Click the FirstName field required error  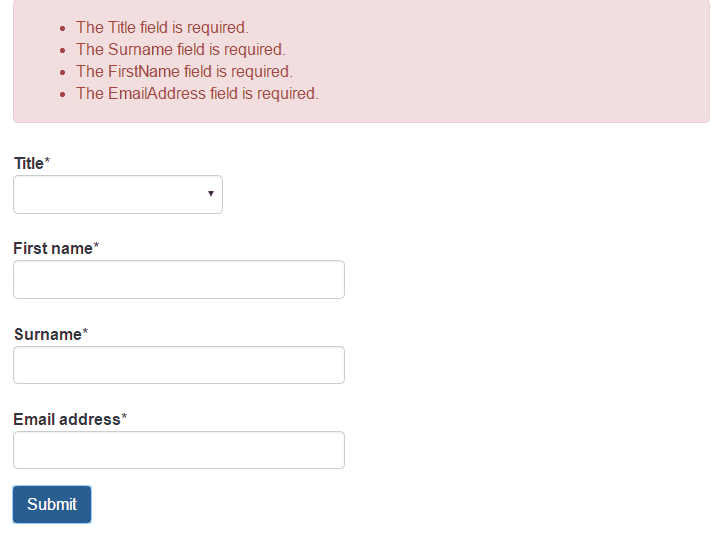tap(184, 71)
